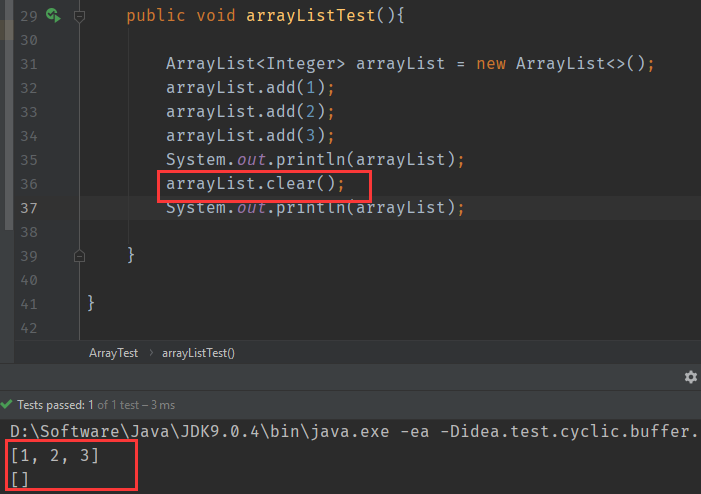Viewport: 701px width, 494px height.
Task: Collapse fold end marker at line 39
Action: (x=80, y=256)
